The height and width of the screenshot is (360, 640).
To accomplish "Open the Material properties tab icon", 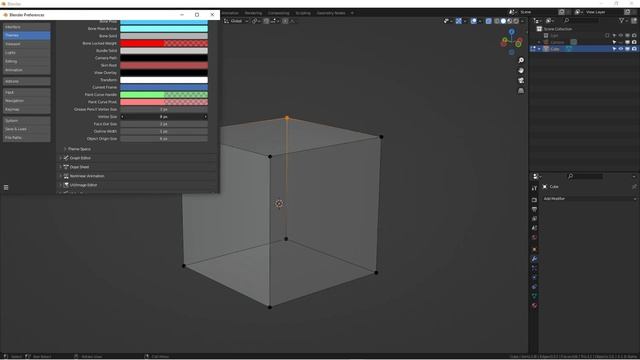I will (x=534, y=306).
